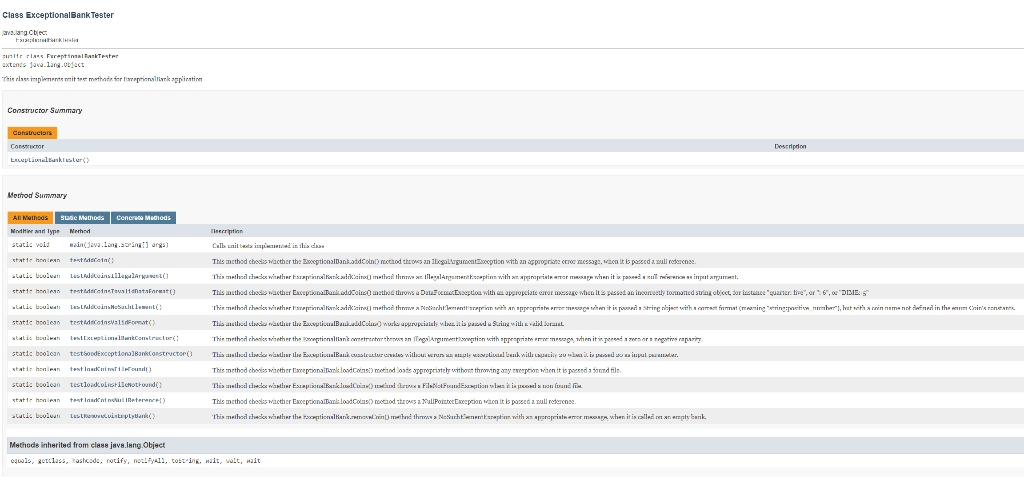Click the 'public class ExceptionalBankTester' declaration line
Image resolution: width=1024 pixels, height=480 pixels.
point(60,56)
